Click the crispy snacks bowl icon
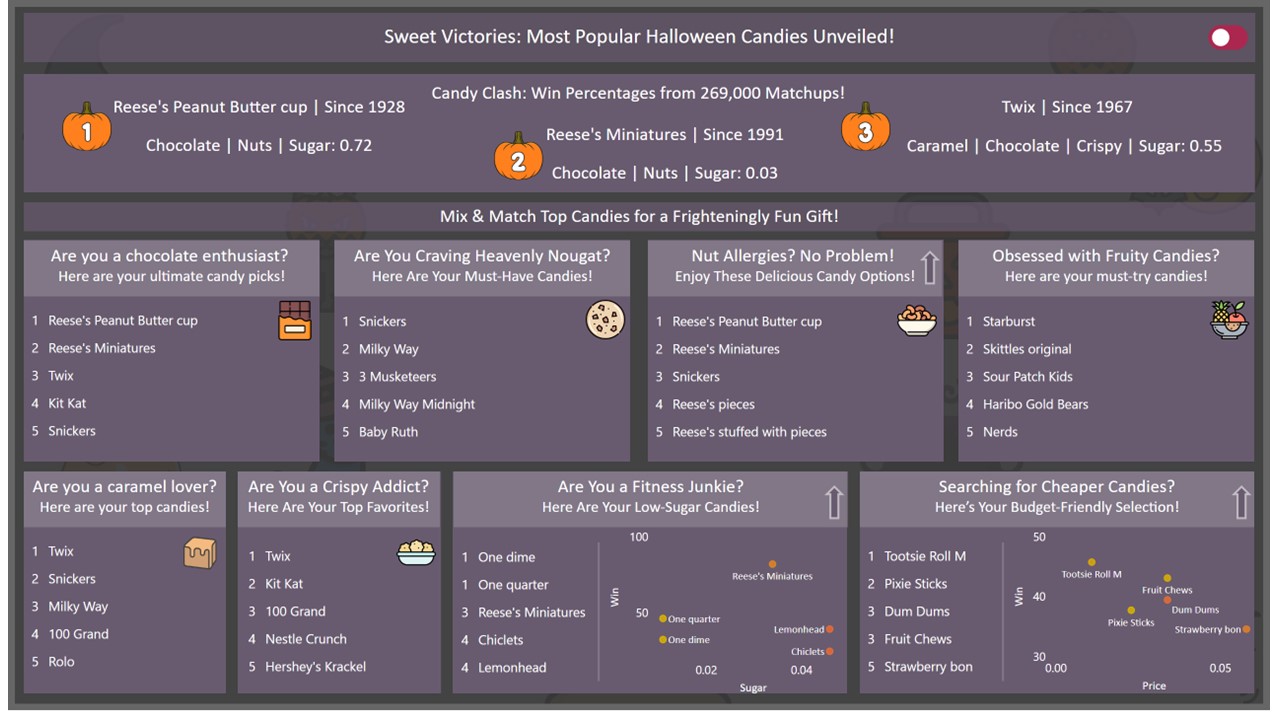Viewport: 1280px width, 720px height. coord(416,553)
